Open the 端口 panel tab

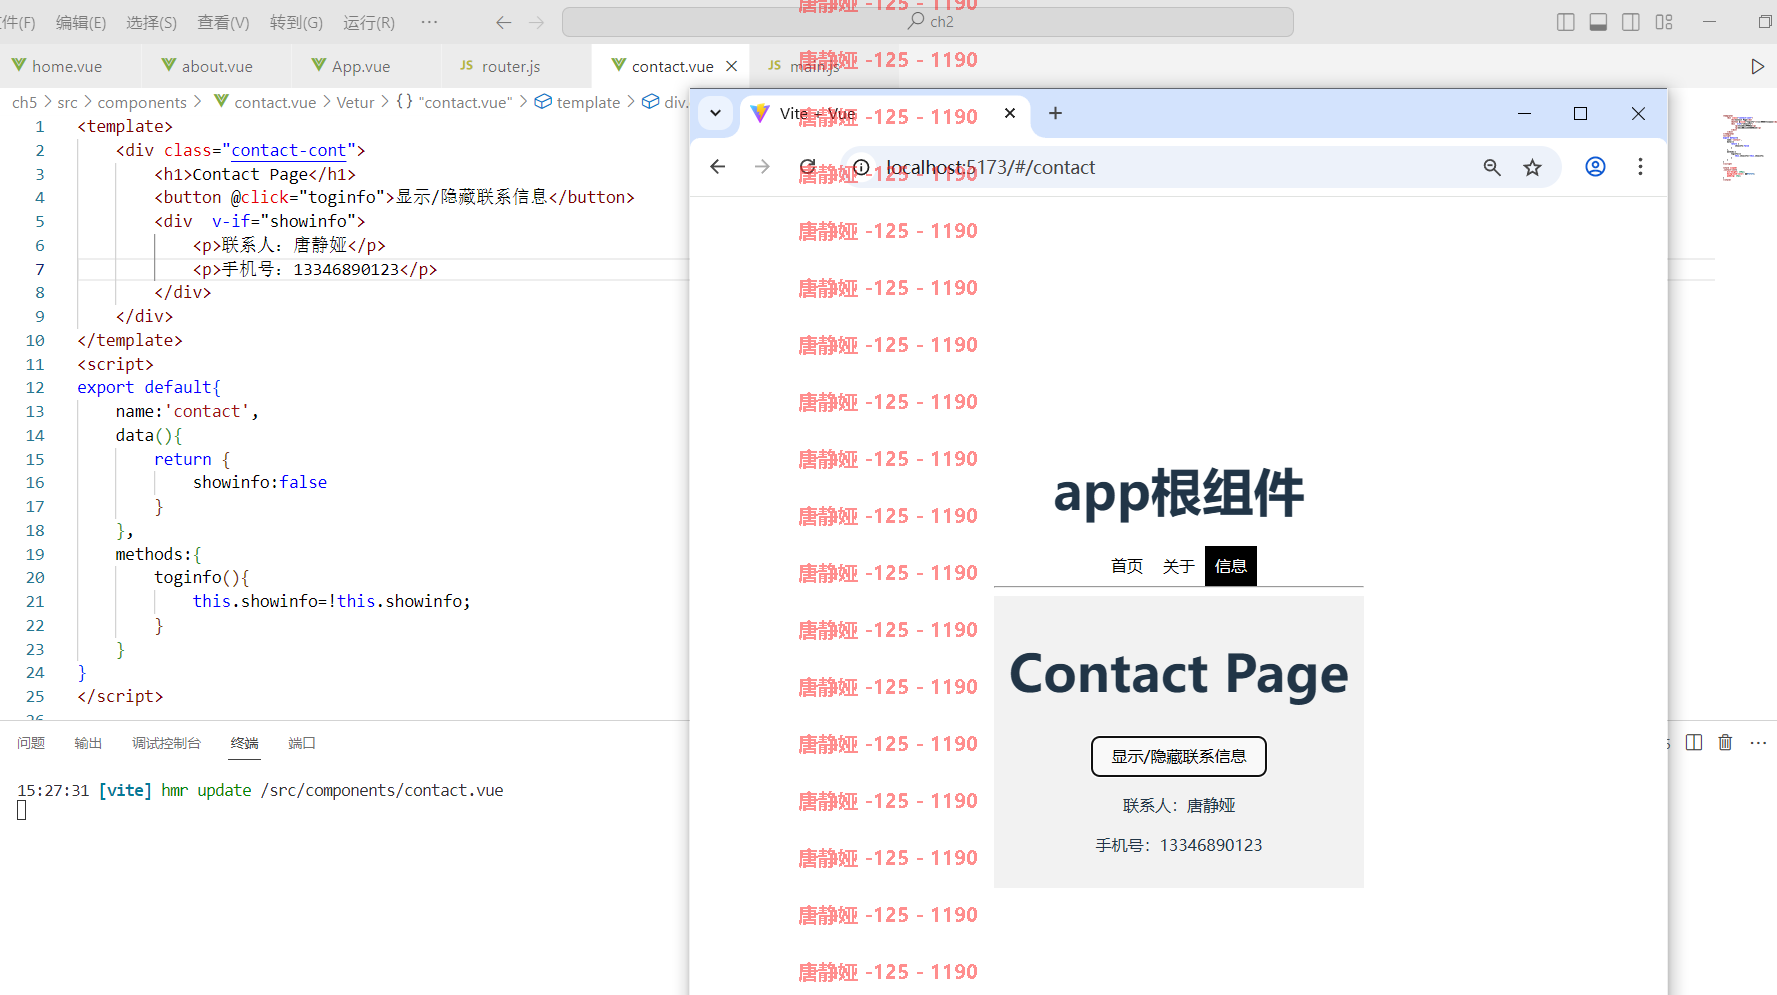(302, 743)
